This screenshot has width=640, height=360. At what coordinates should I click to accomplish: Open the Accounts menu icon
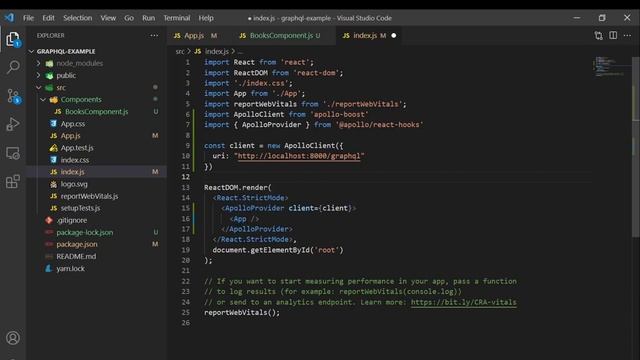[13, 338]
